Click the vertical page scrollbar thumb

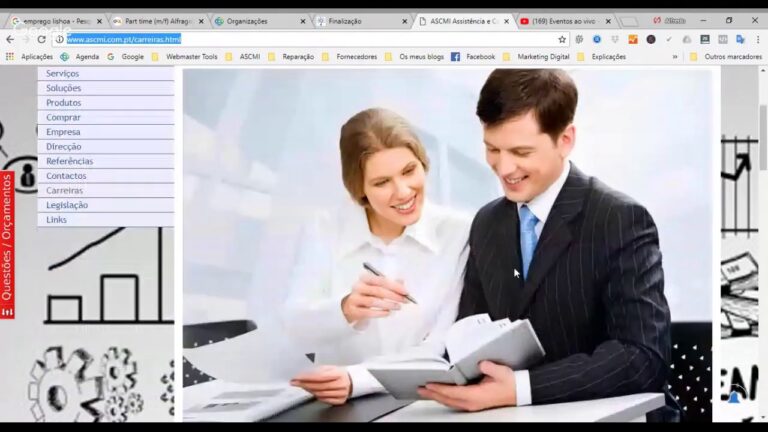pyautogui.click(x=763, y=137)
